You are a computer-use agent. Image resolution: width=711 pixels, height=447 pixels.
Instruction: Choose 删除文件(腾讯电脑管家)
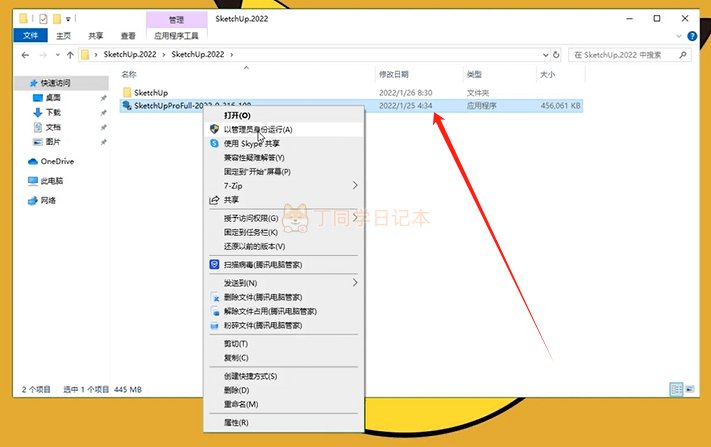point(284,297)
